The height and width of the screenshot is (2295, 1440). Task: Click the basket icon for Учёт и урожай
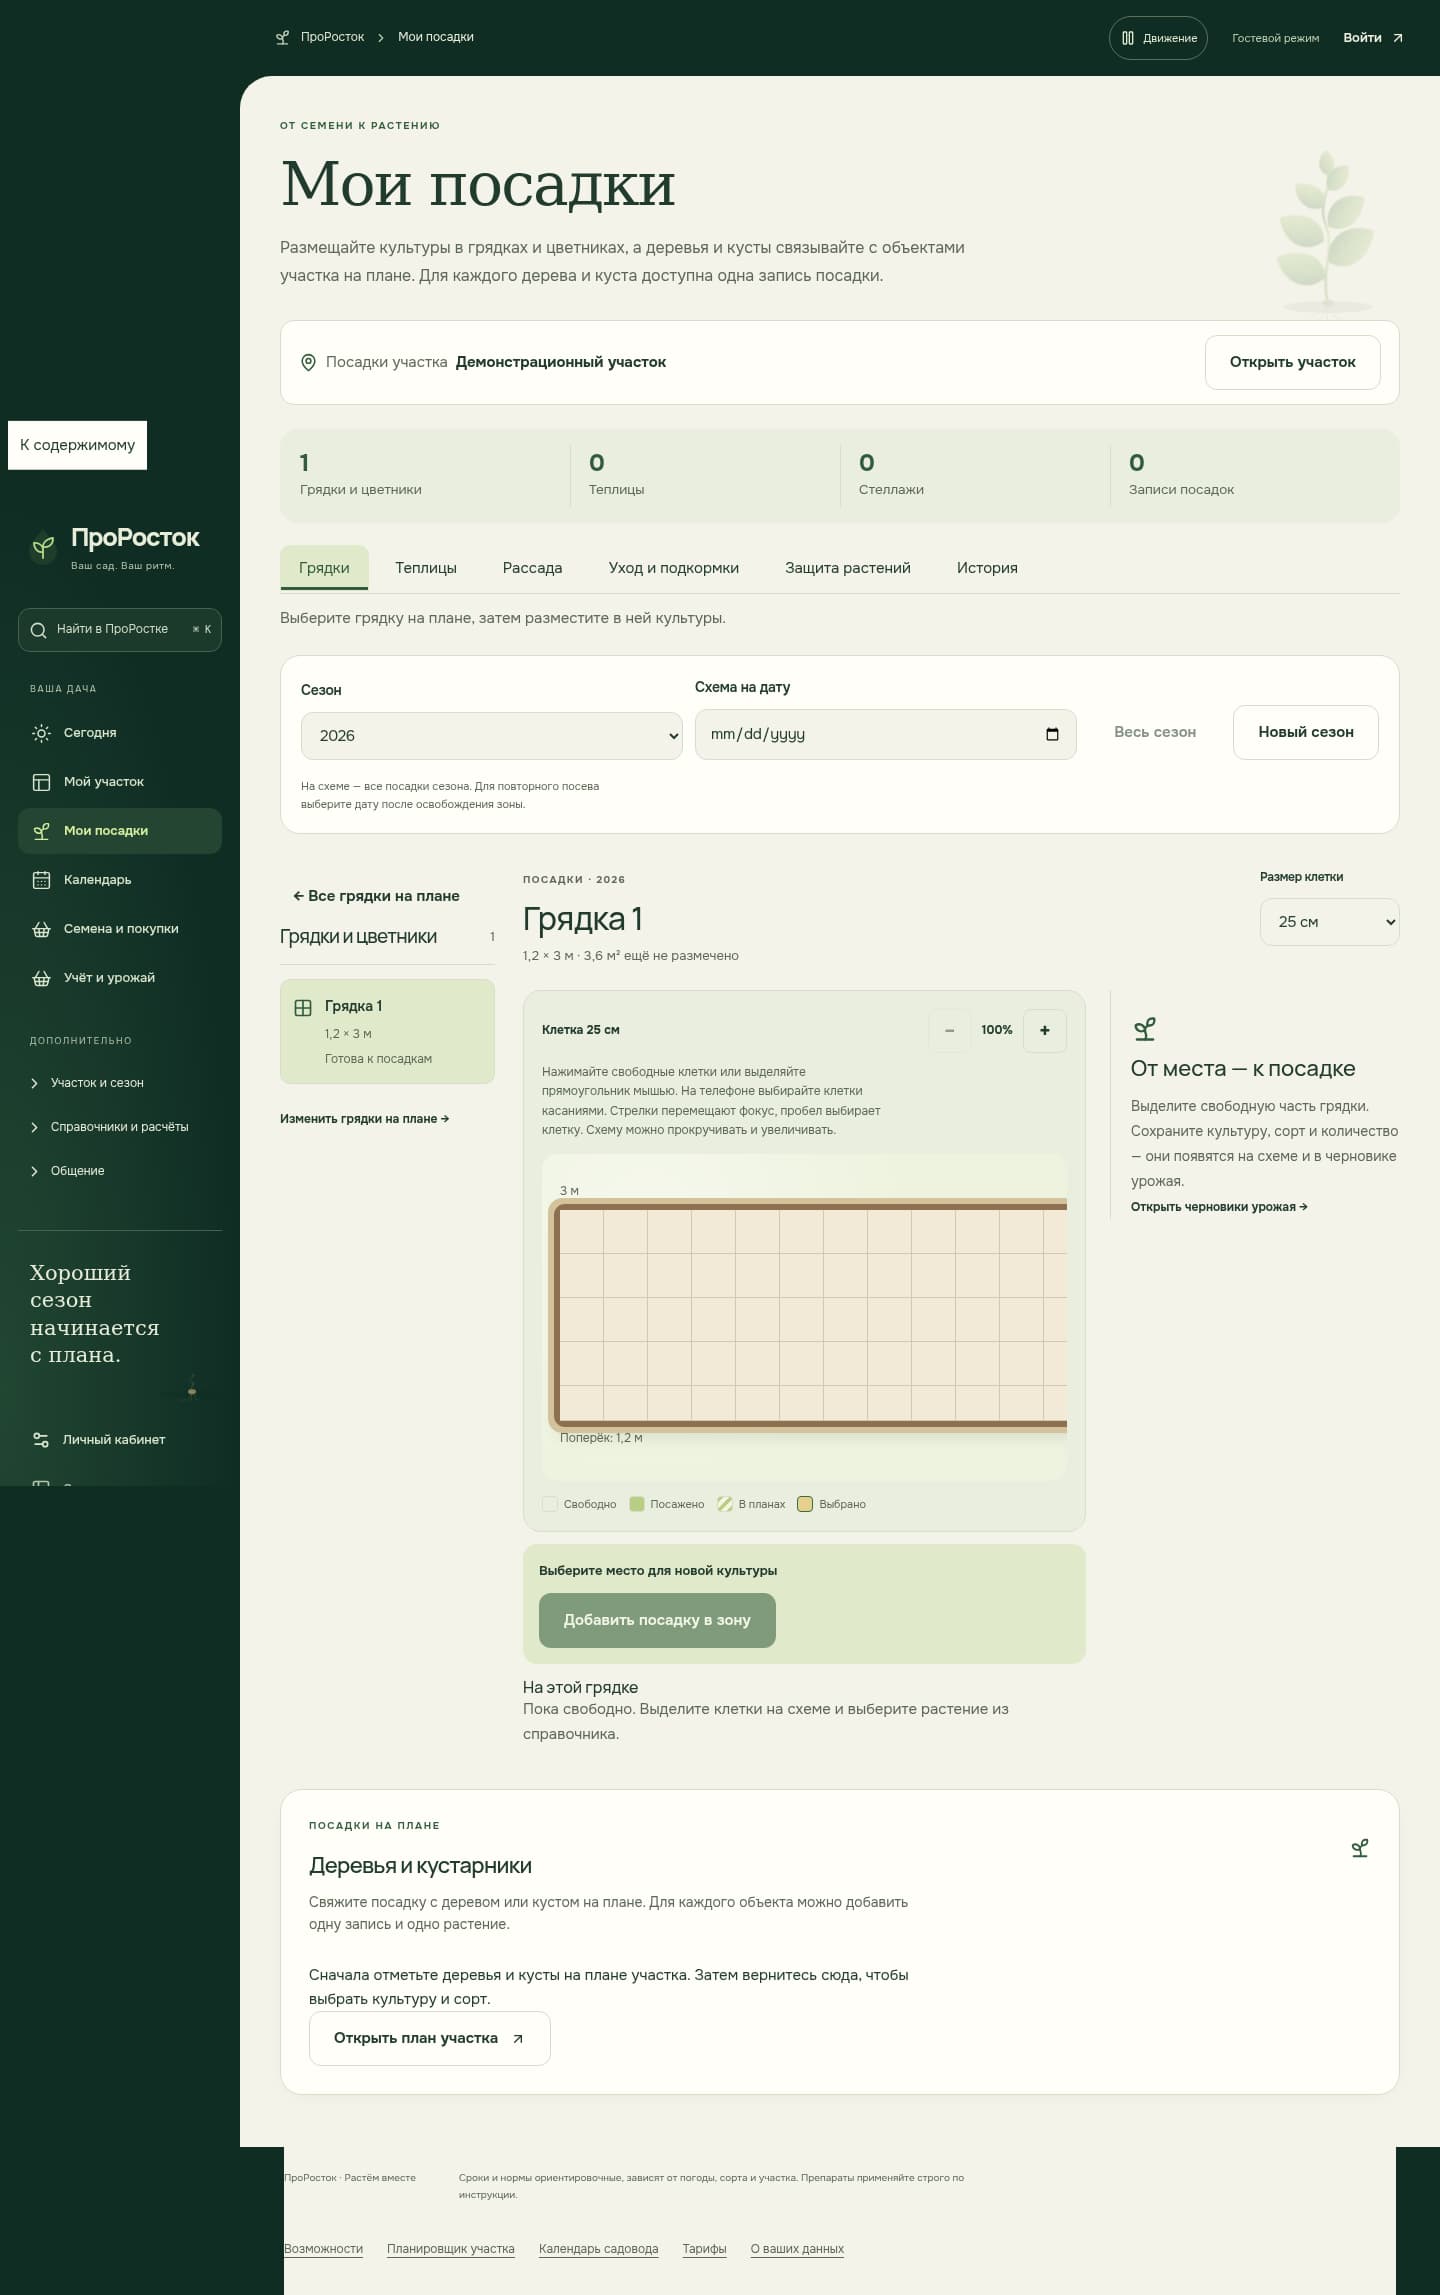(41, 978)
